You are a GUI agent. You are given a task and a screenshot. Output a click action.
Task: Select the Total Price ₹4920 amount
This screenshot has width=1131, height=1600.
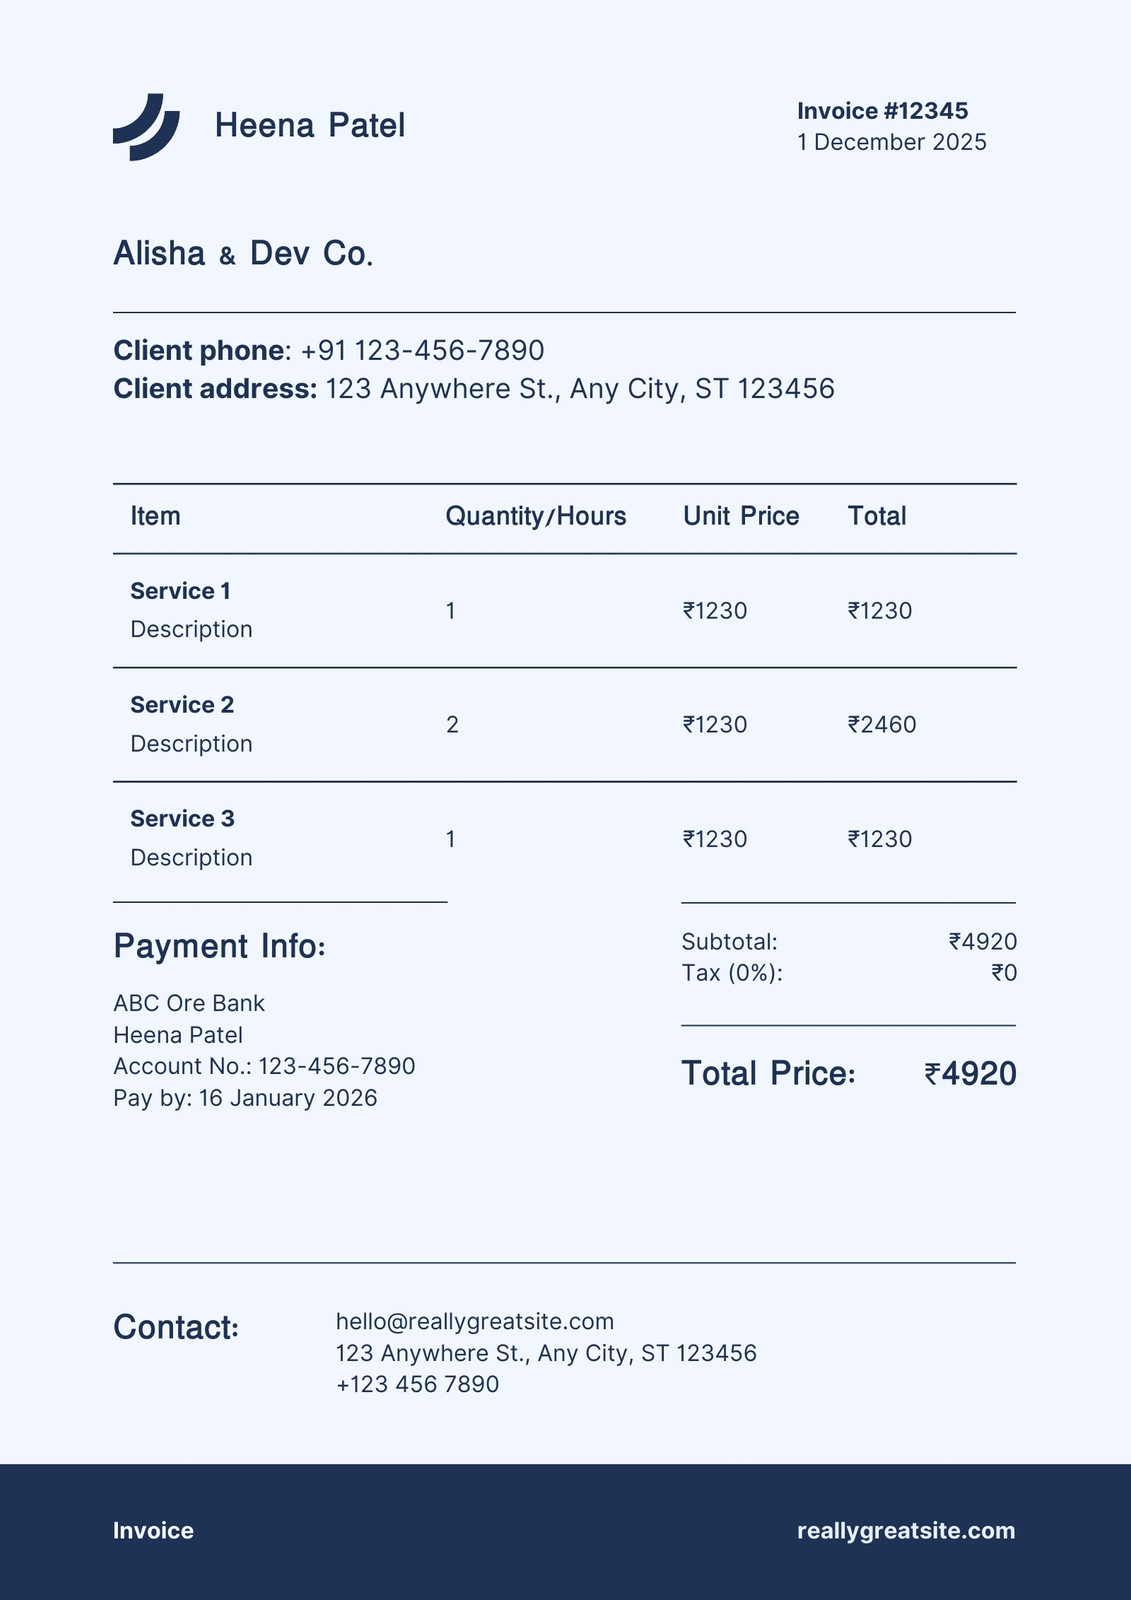[x=971, y=1074]
